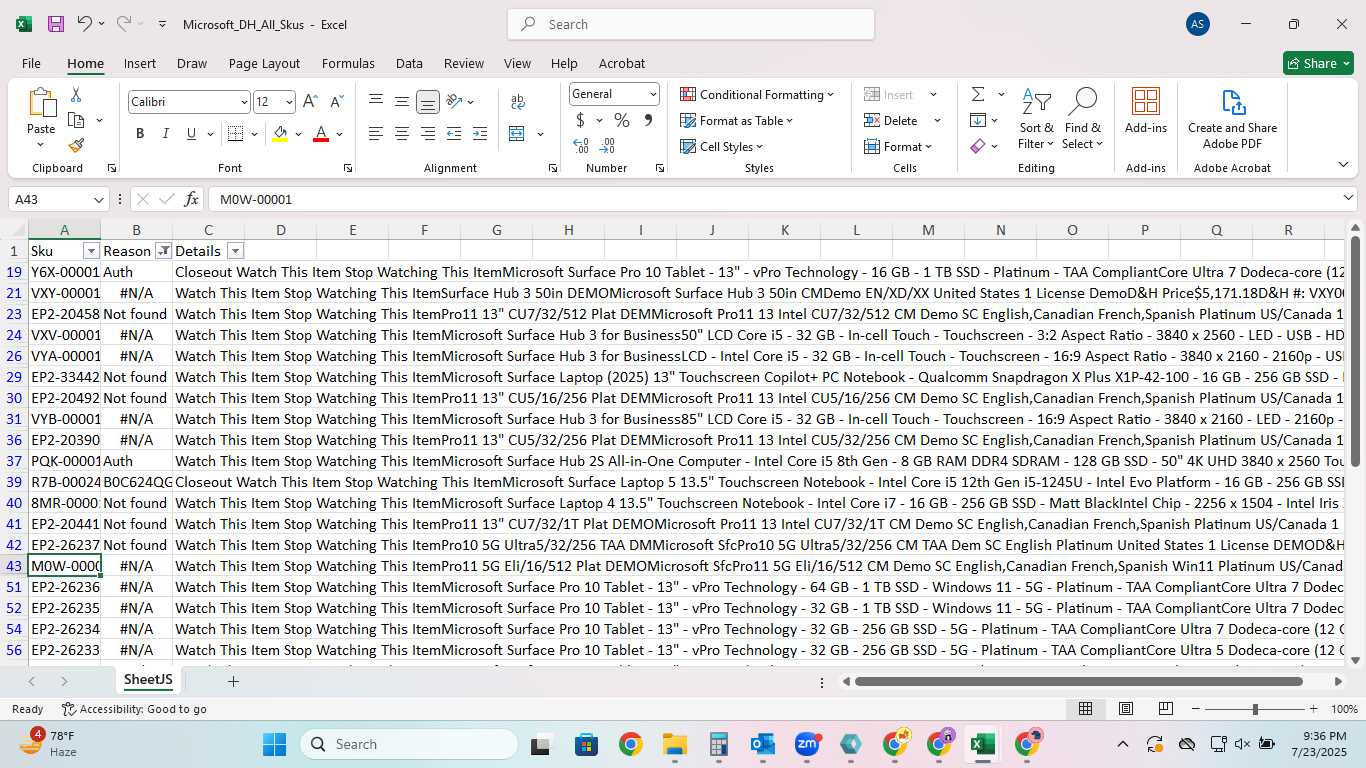This screenshot has width=1366, height=768.
Task: Toggle Wrap Text
Action: tap(518, 102)
